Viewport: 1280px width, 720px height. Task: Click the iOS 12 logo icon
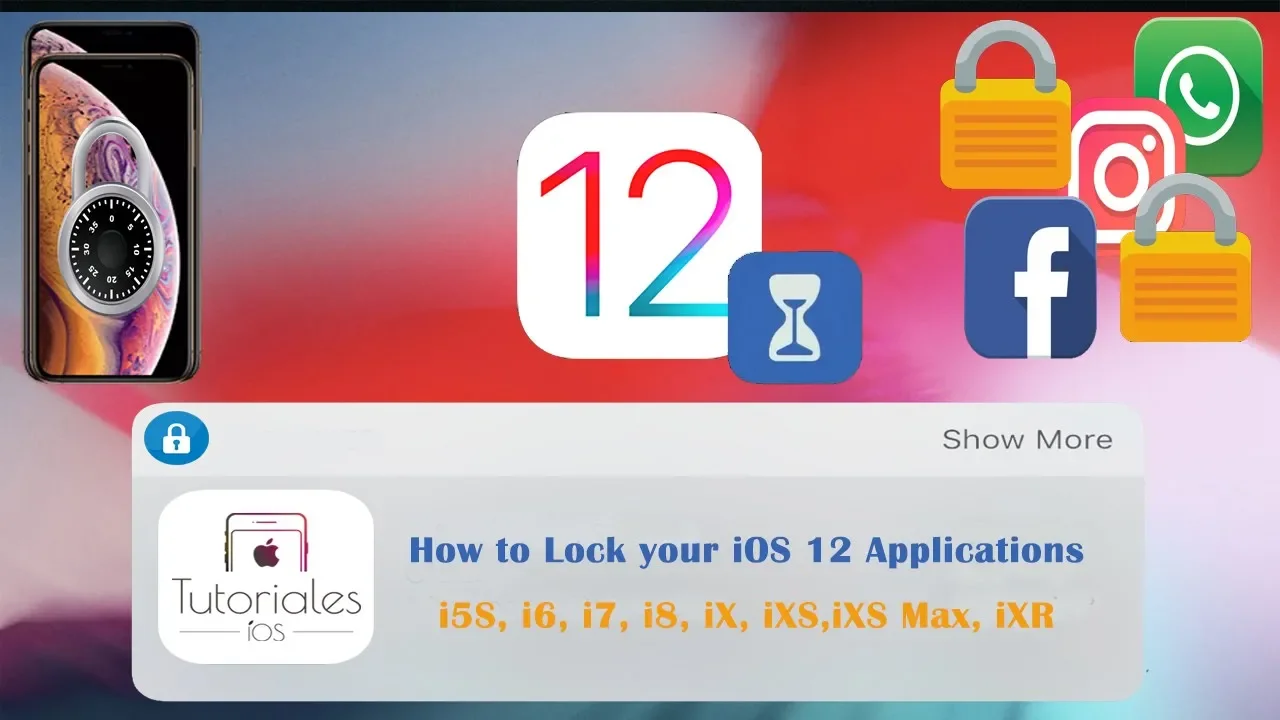coord(640,235)
